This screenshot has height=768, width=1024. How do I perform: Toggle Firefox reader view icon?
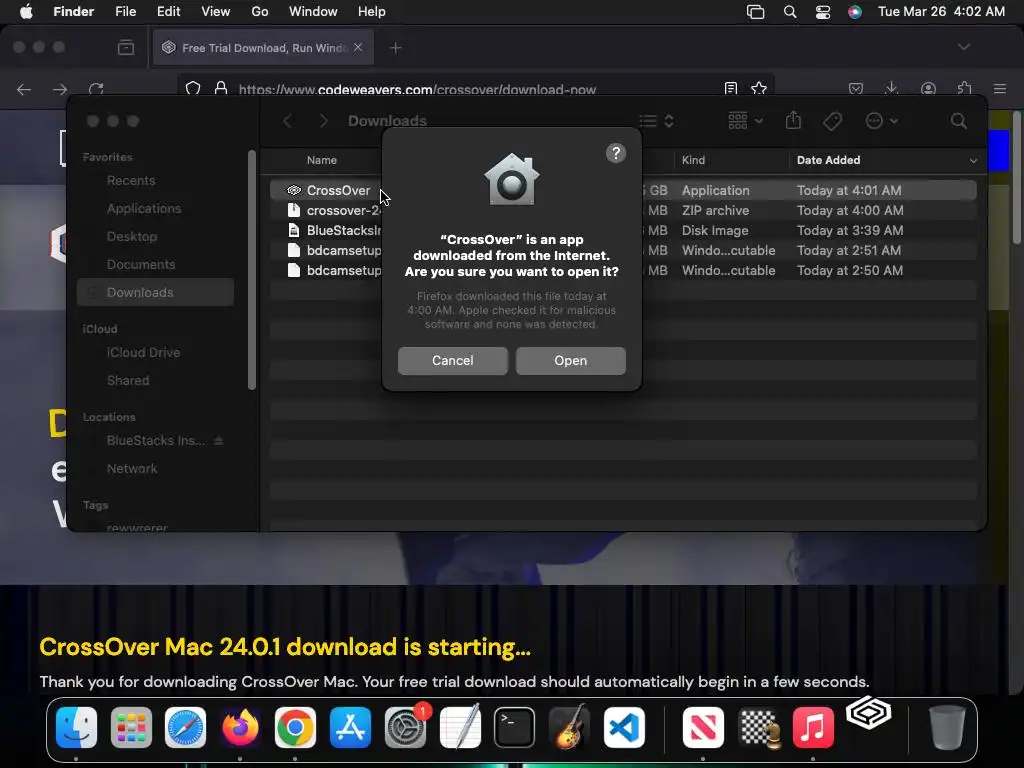point(731,88)
